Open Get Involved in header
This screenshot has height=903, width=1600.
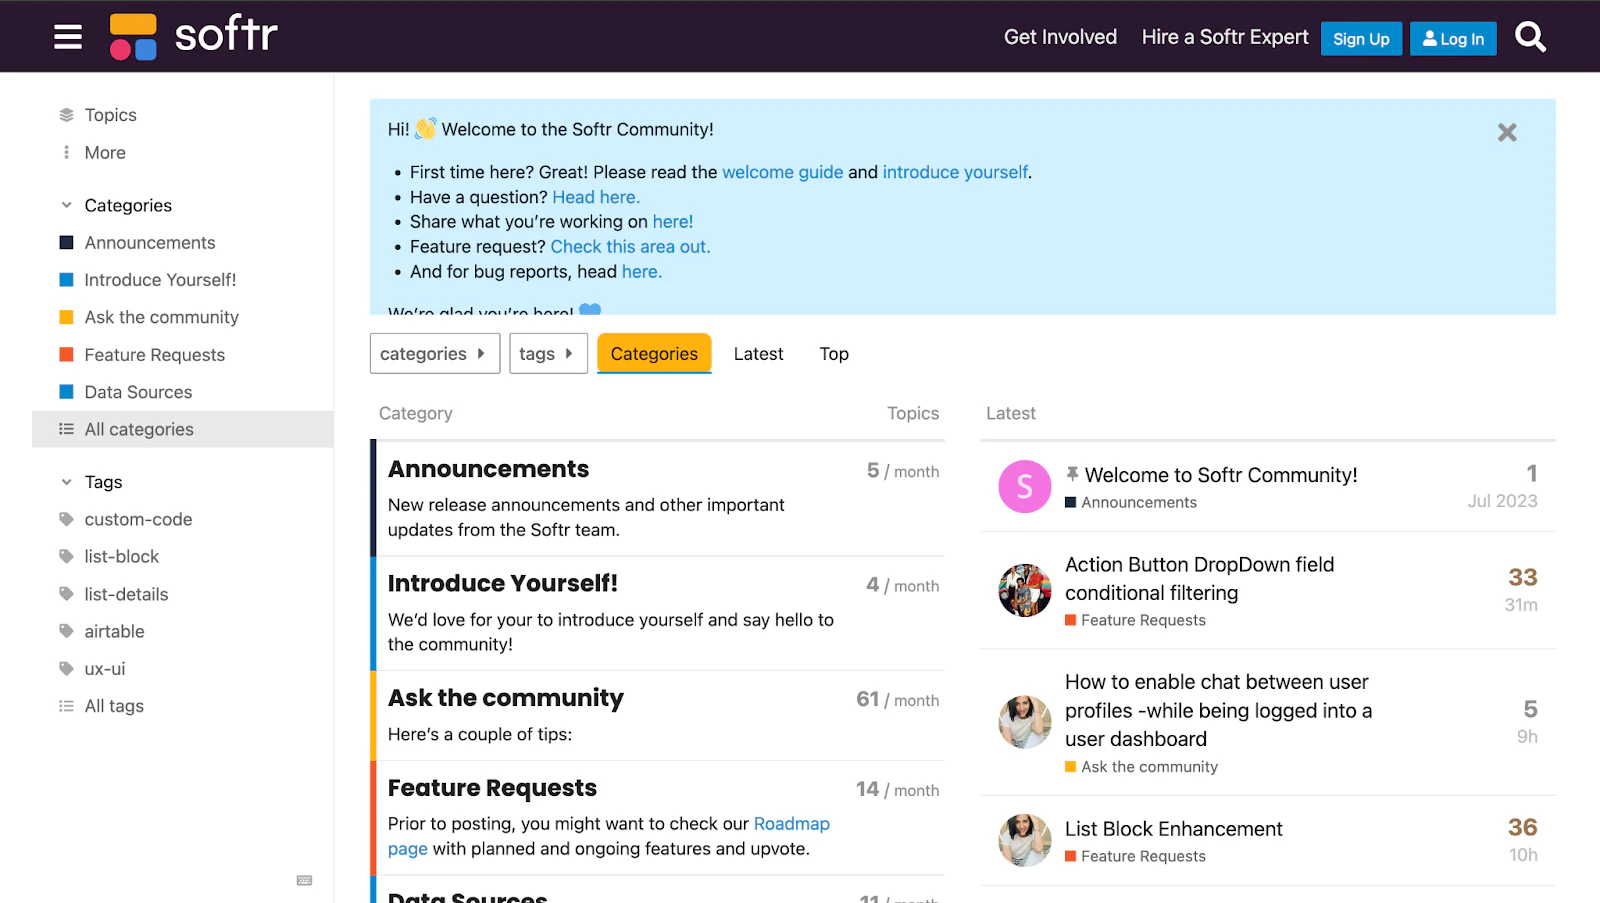click(1060, 37)
